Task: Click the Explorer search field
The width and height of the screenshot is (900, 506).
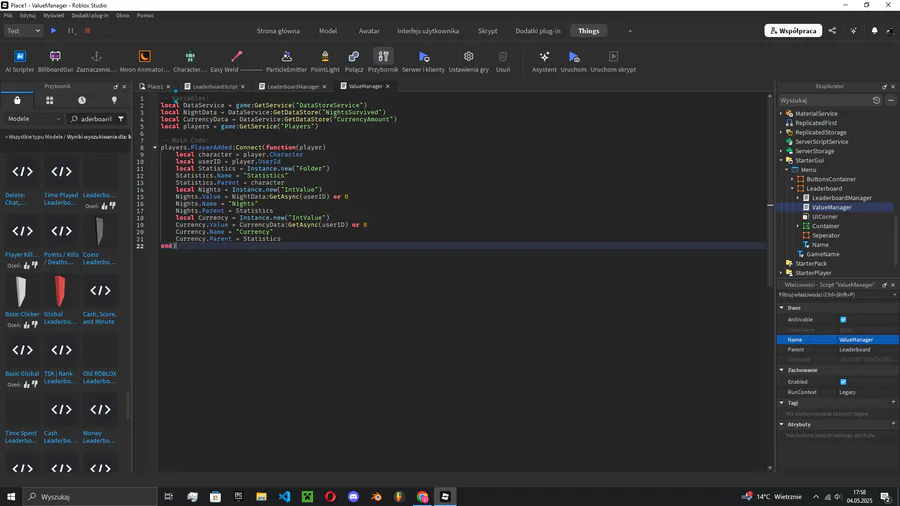Action: (824, 100)
